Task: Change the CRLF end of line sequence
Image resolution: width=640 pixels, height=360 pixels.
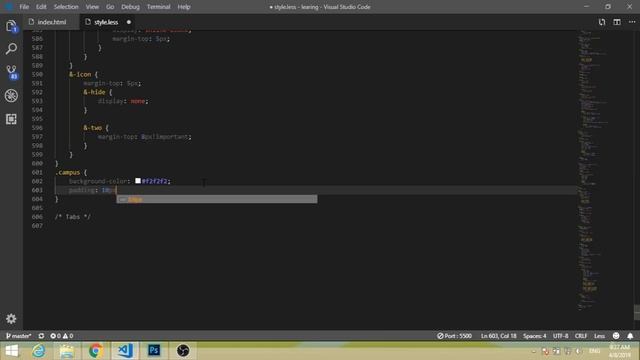Action: [581, 336]
